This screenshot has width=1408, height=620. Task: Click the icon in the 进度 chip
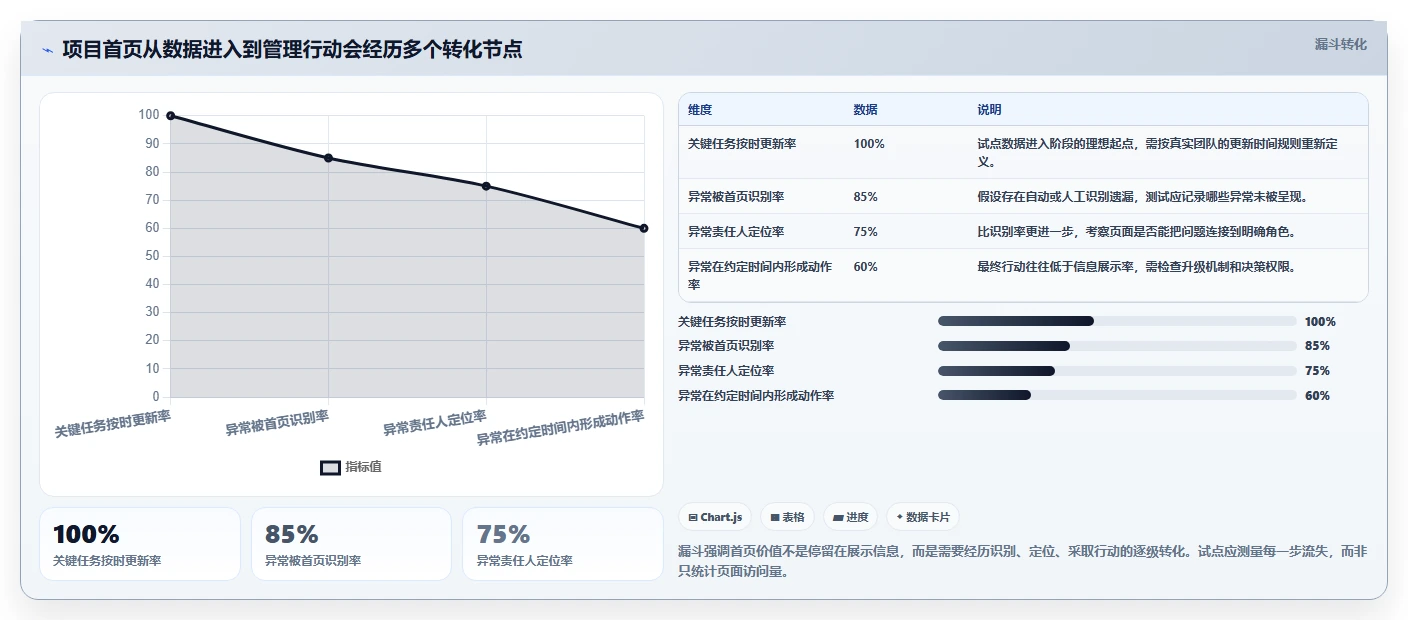[838, 518]
